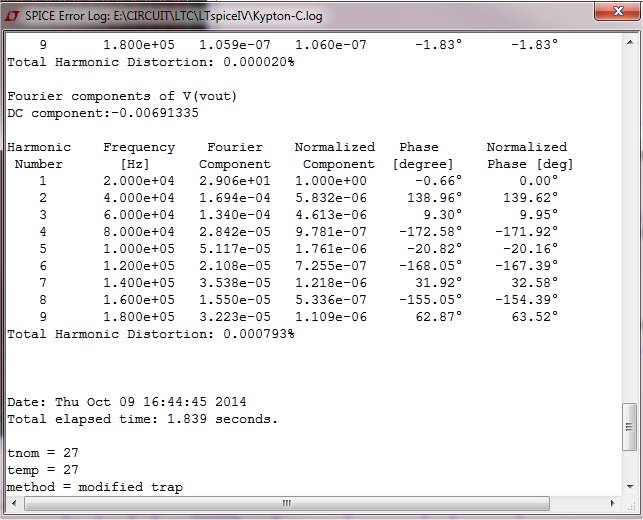
Task: Click normalized component 5.336e-07
Action: coord(331,300)
